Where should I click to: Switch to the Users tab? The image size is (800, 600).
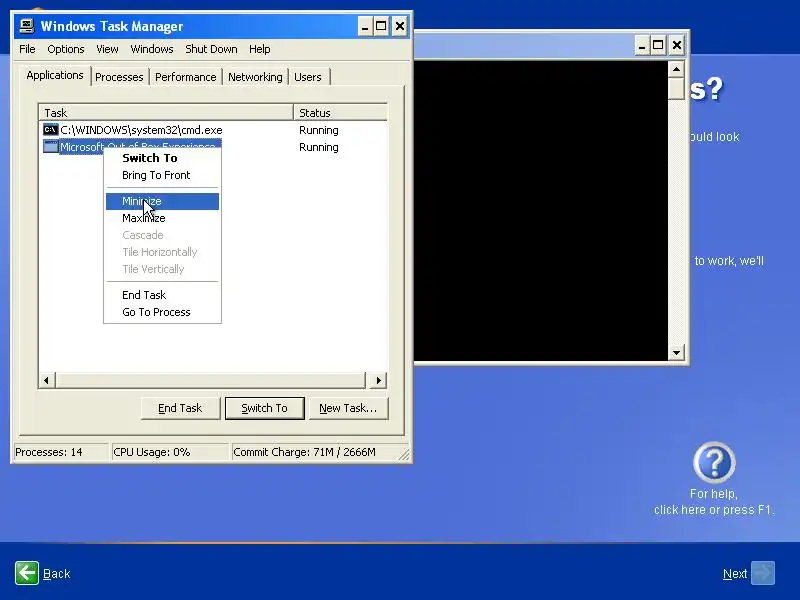308,77
